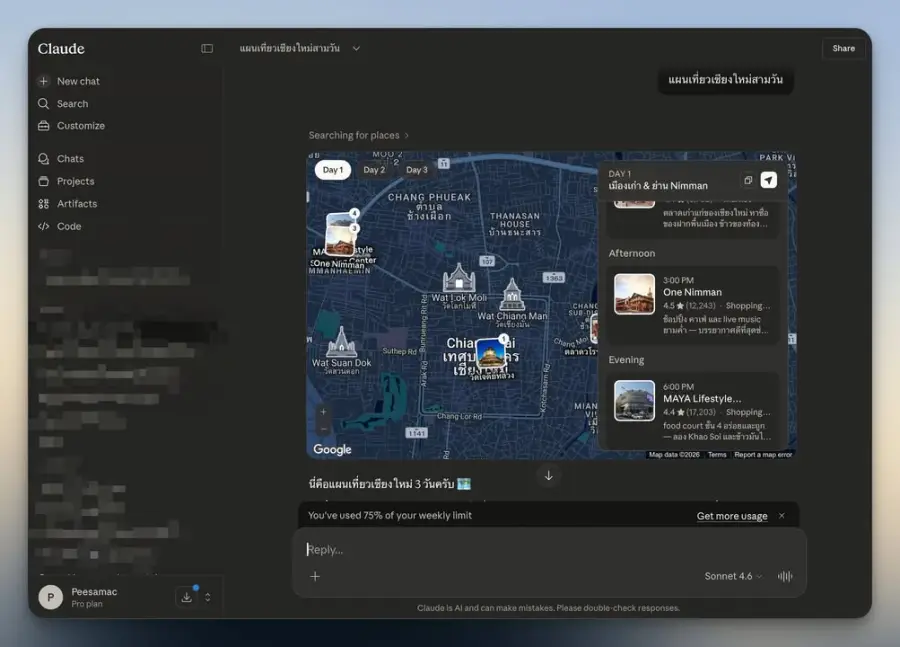Open the MAYA Lifestyle place card
Image resolution: width=900 pixels, height=647 pixels.
click(693, 411)
